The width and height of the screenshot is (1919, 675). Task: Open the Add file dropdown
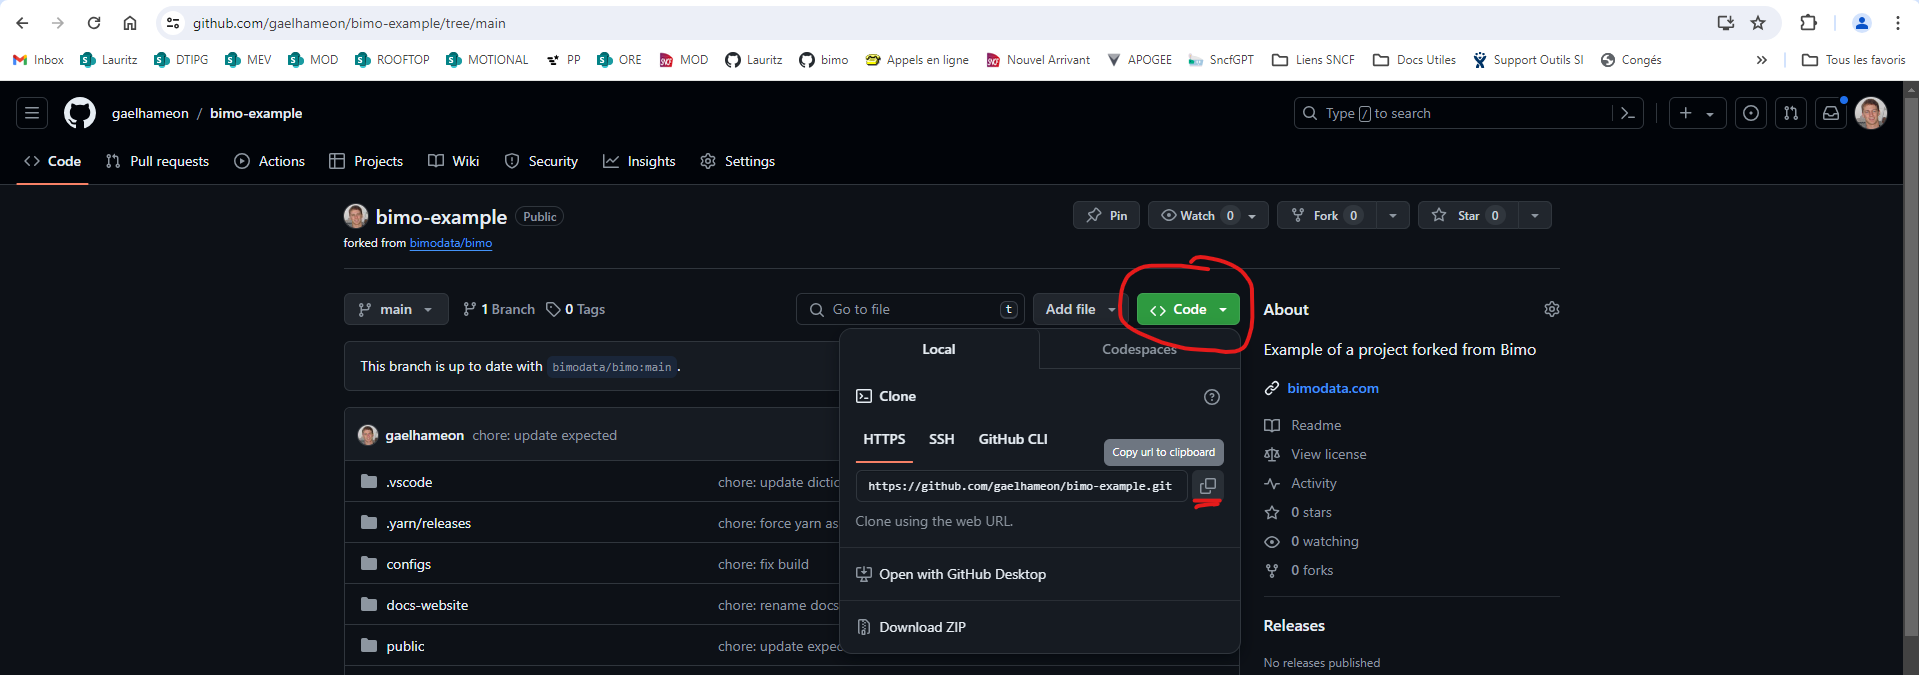pos(1080,309)
